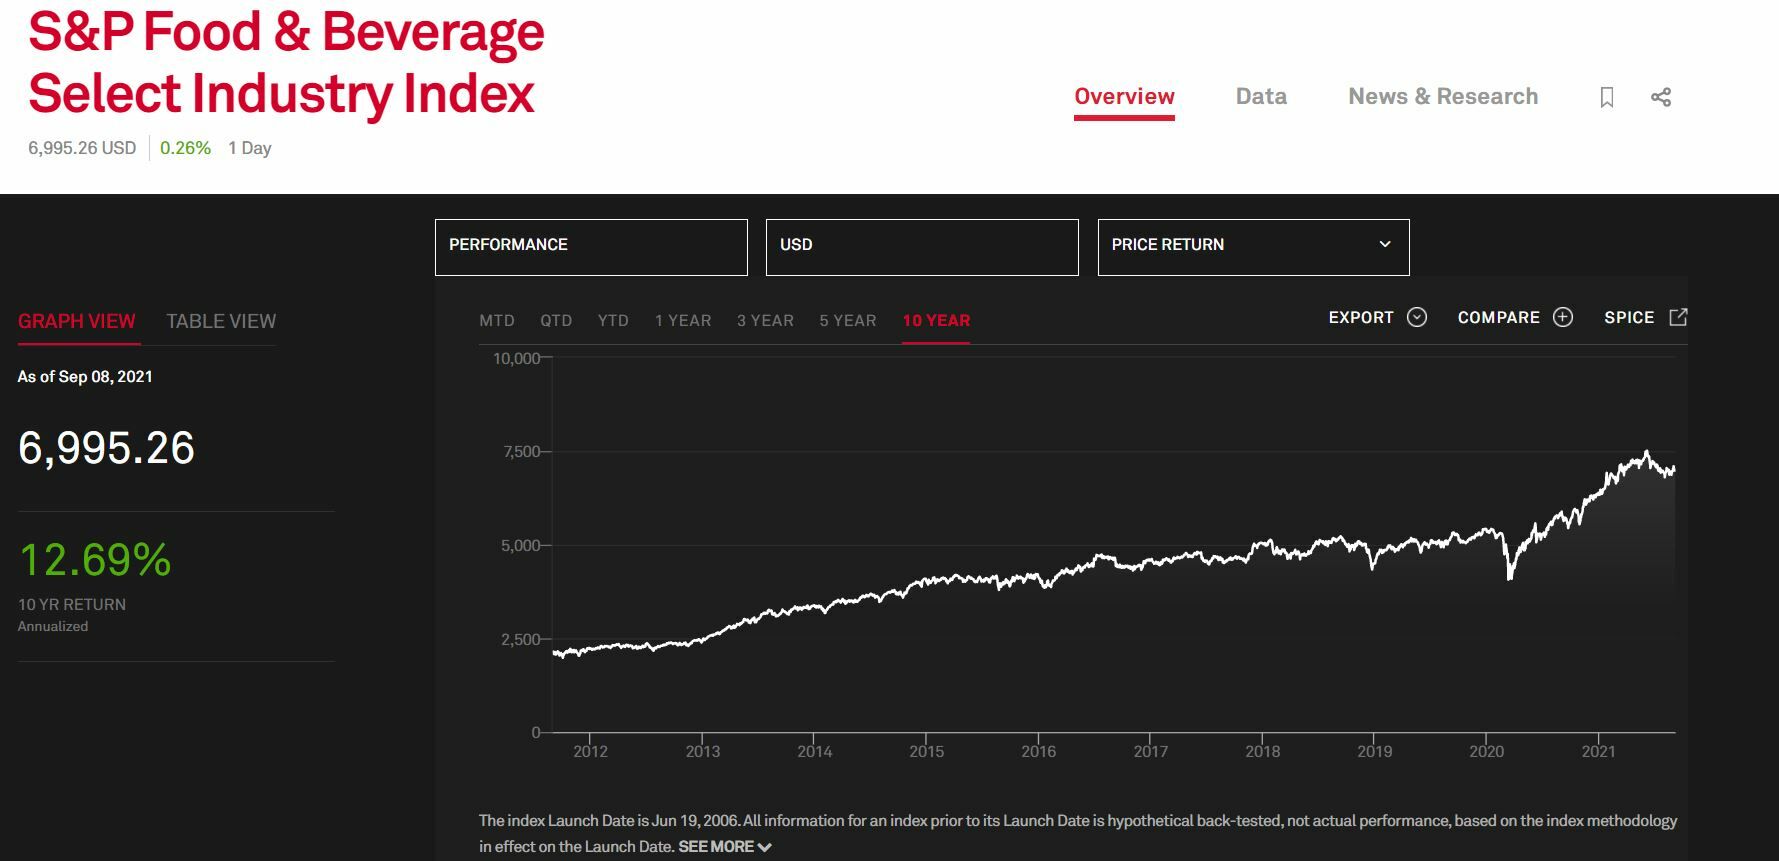This screenshot has height=861, width=1779.
Task: Select the 10 Year chart range
Action: [x=936, y=321]
